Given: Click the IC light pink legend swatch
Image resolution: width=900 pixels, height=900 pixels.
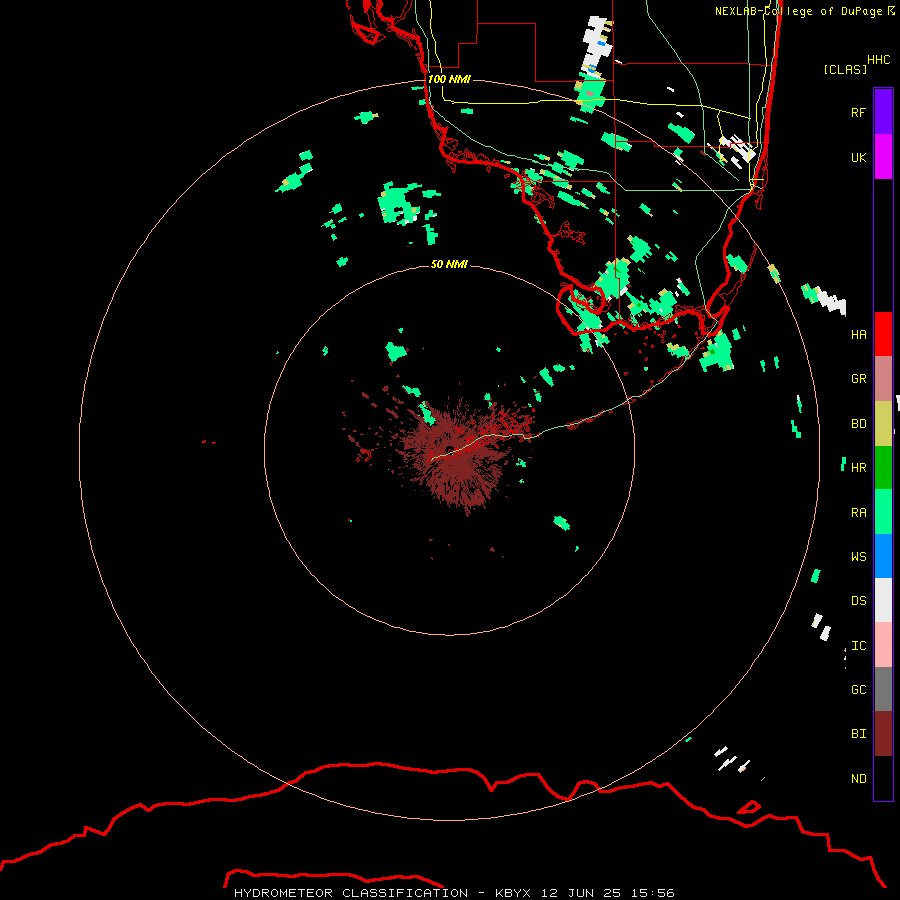Looking at the screenshot, I should pyautogui.click(x=883, y=645).
